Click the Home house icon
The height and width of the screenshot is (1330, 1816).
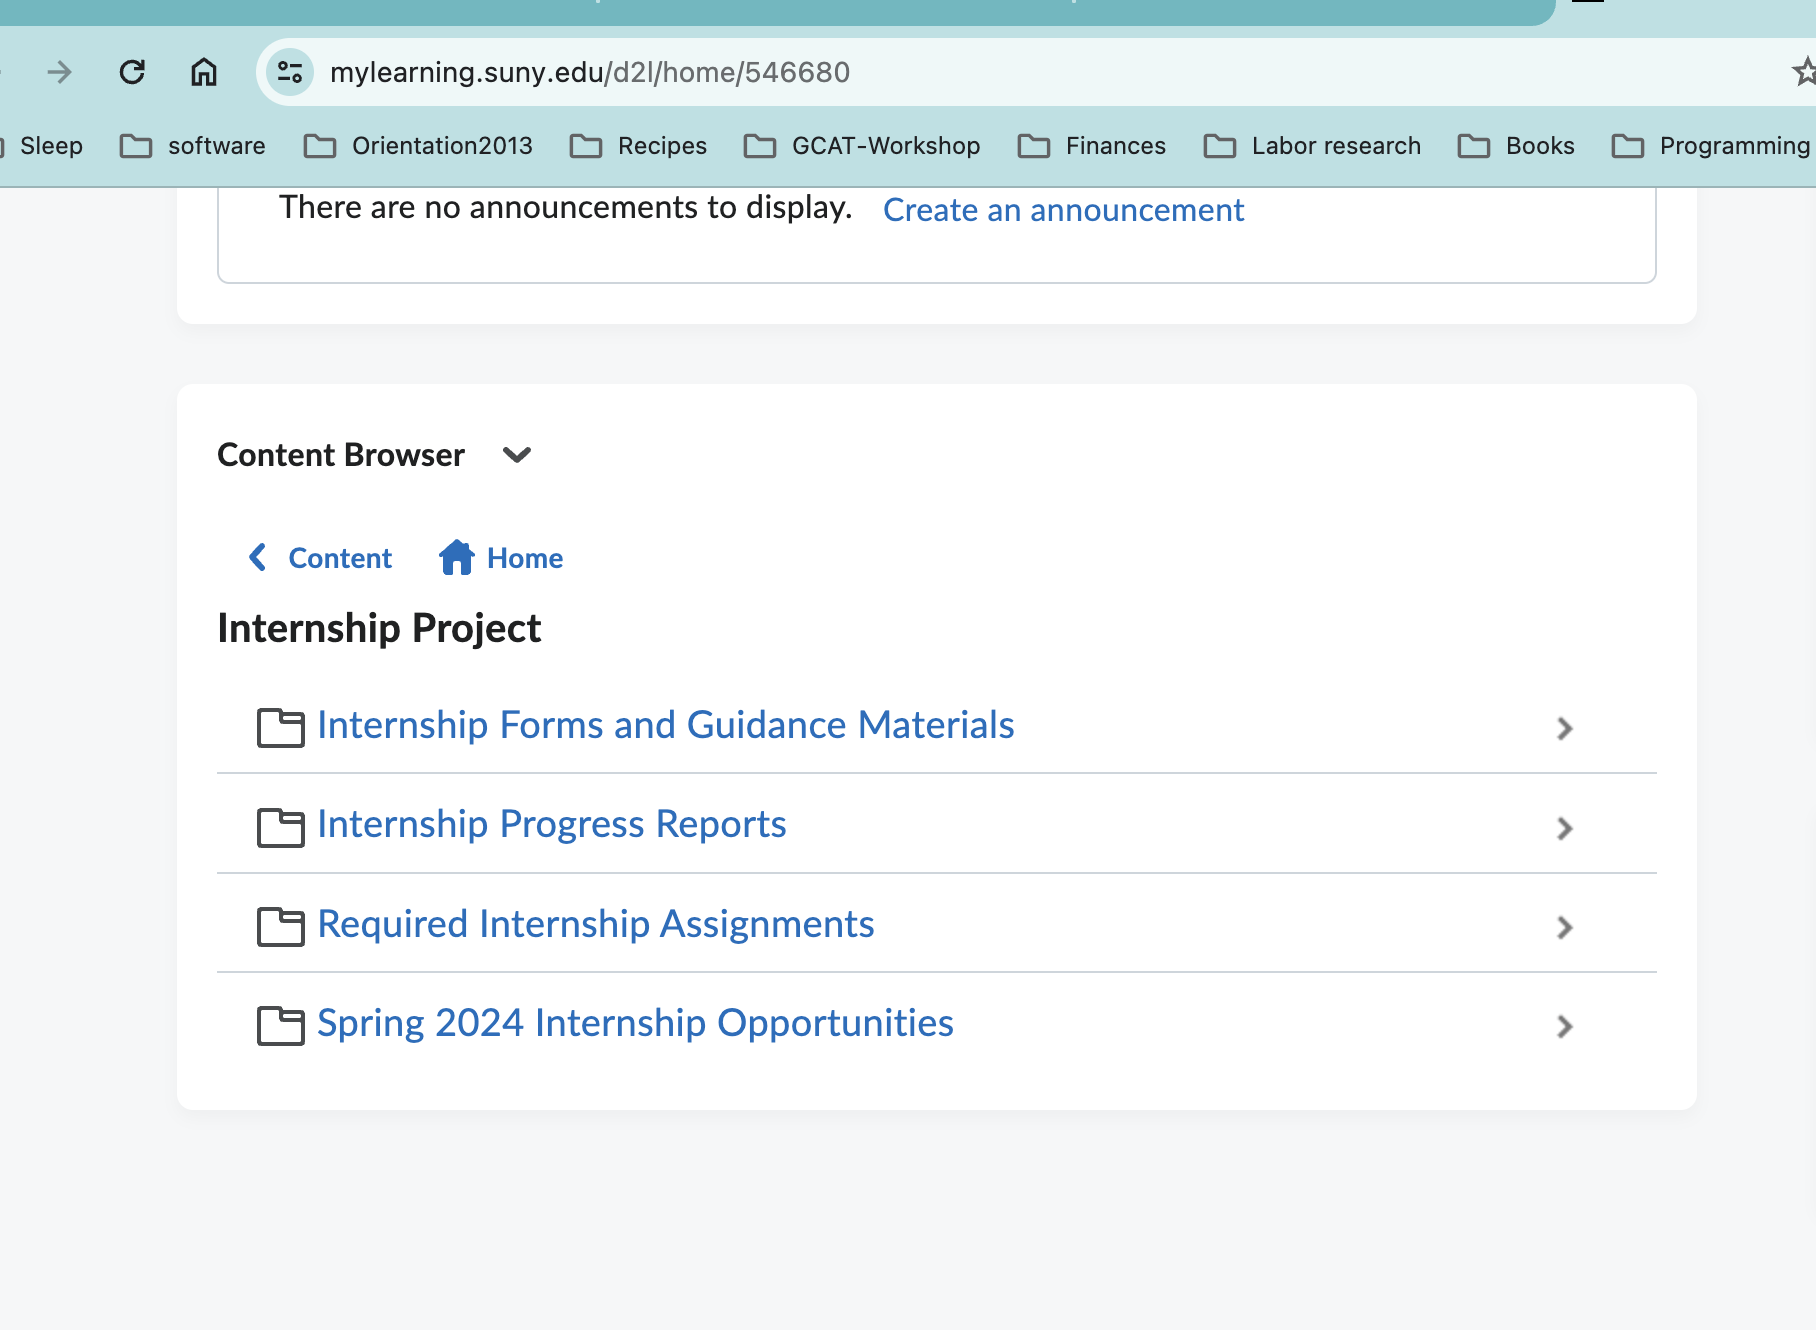click(x=457, y=557)
